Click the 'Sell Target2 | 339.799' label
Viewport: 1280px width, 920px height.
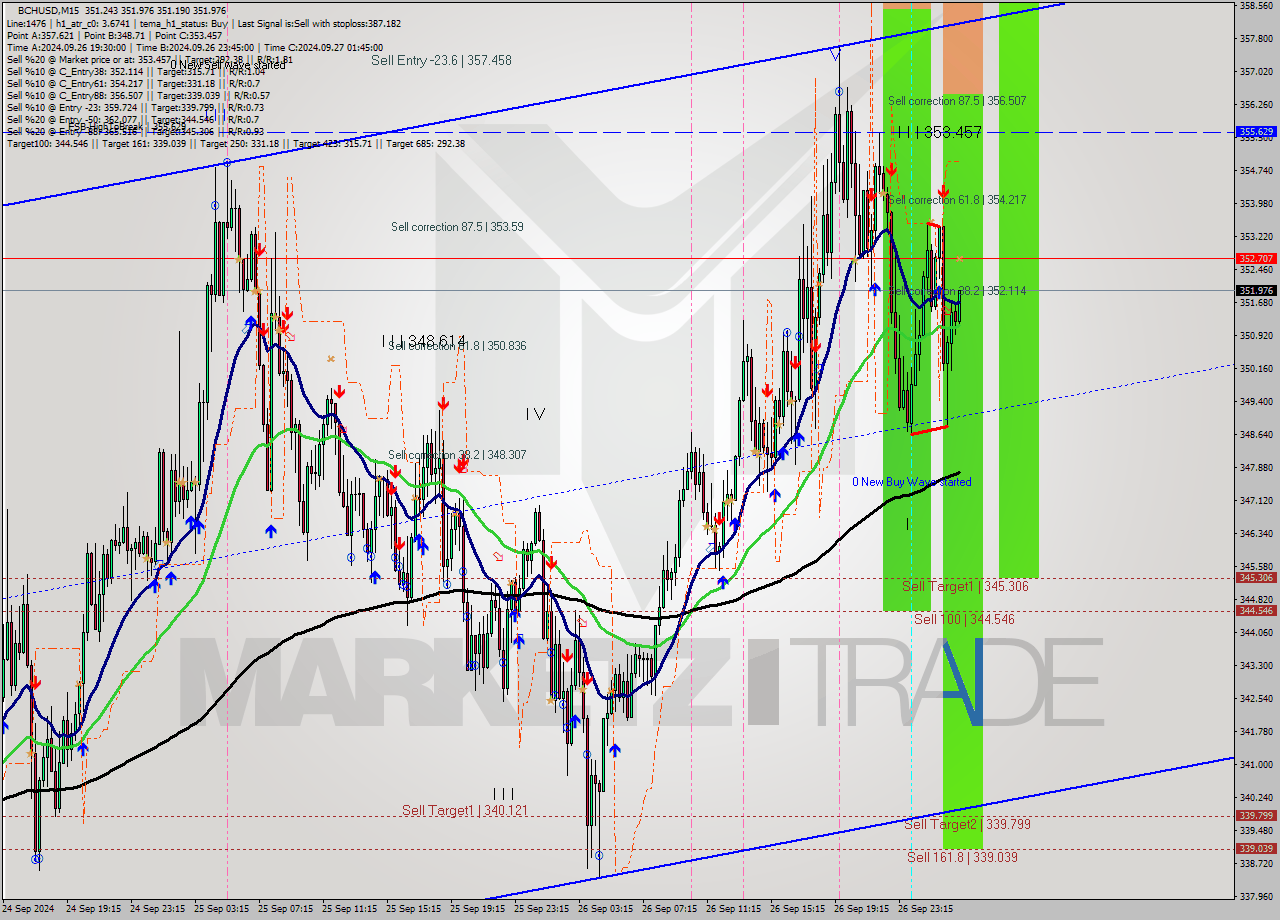click(967, 825)
